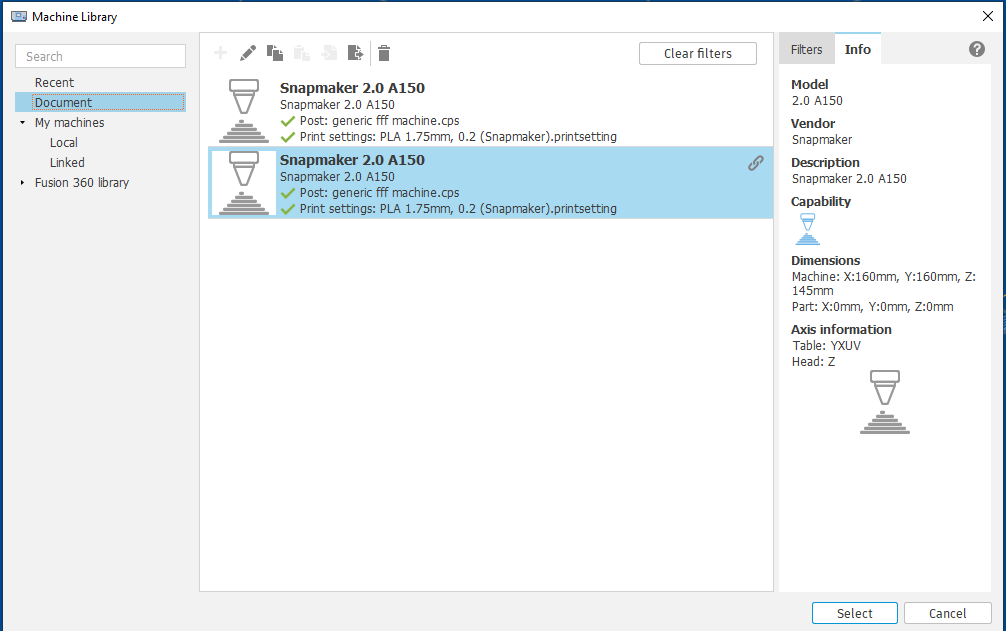
Task: Click the Print settings line of the highlighted machine
Action: click(458, 208)
